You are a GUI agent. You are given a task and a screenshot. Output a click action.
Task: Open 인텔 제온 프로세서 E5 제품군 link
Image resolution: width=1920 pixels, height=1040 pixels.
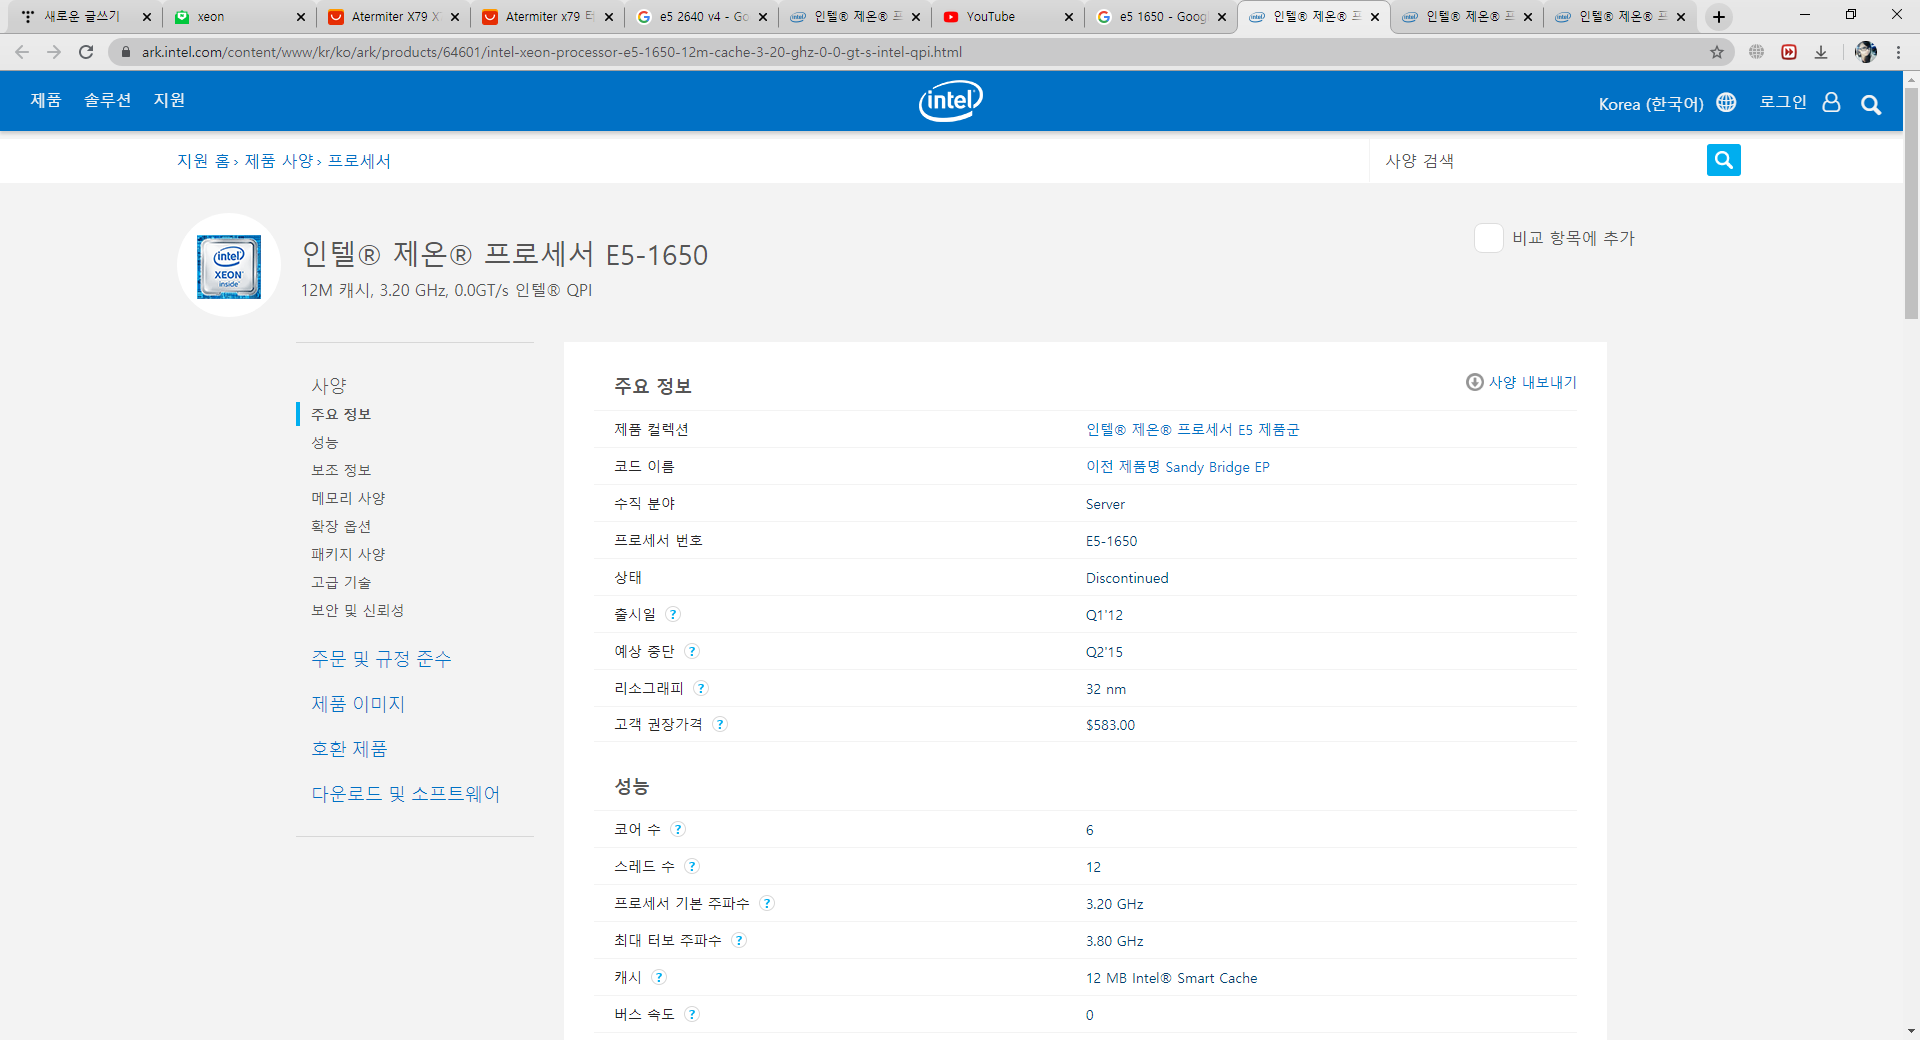[x=1192, y=430]
